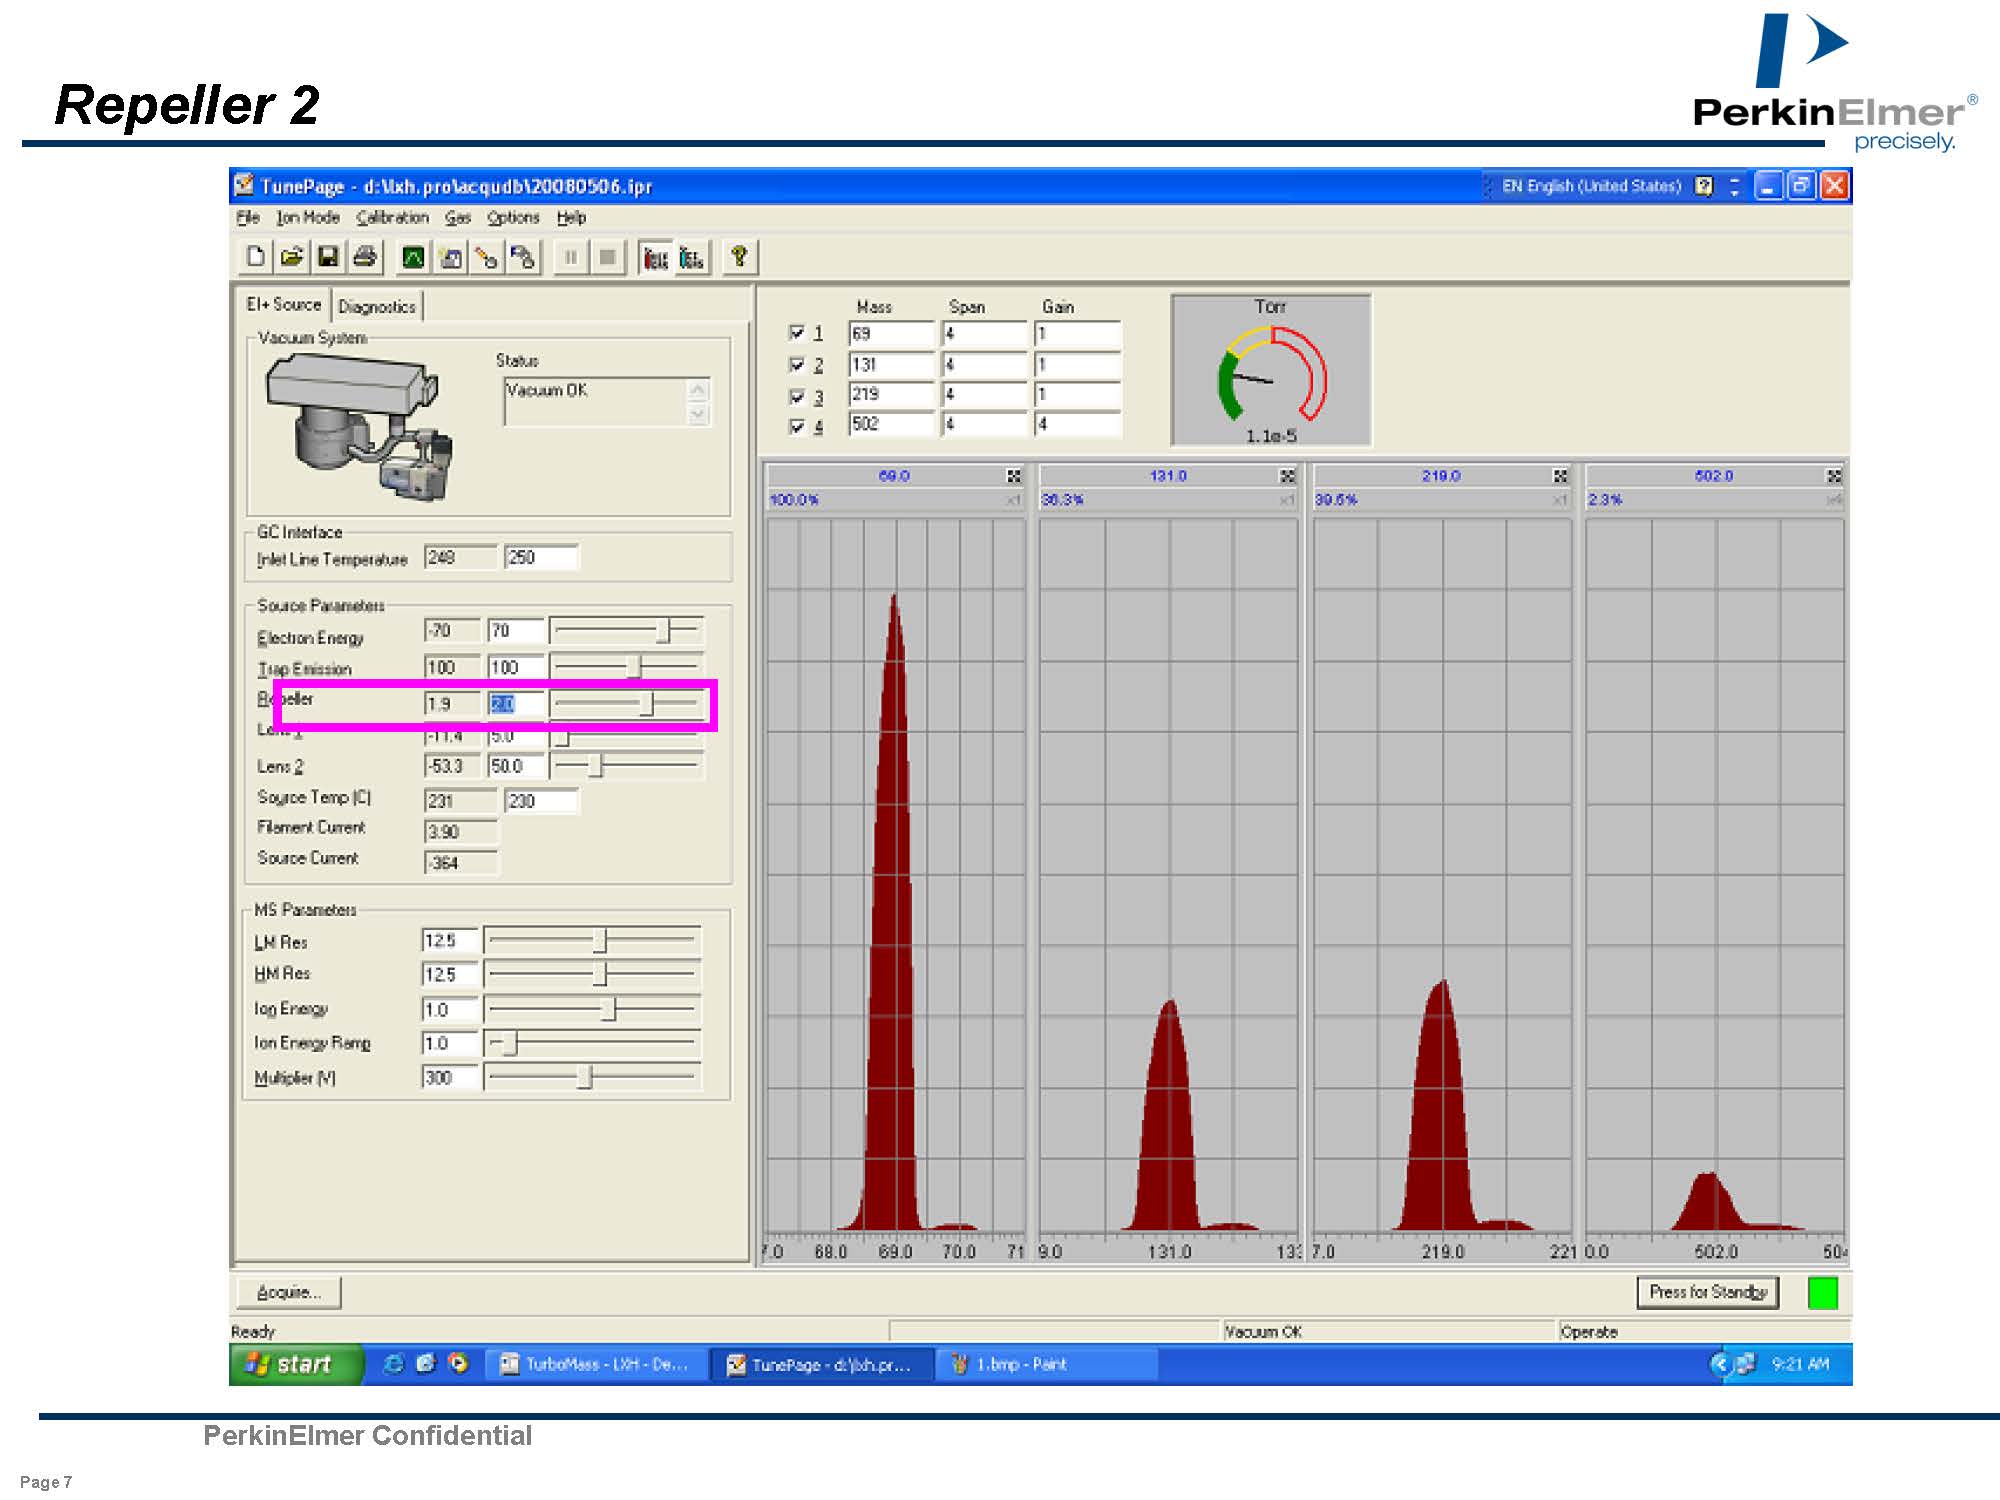2000x1500 pixels.
Task: Open the Help menu
Action: [571, 217]
